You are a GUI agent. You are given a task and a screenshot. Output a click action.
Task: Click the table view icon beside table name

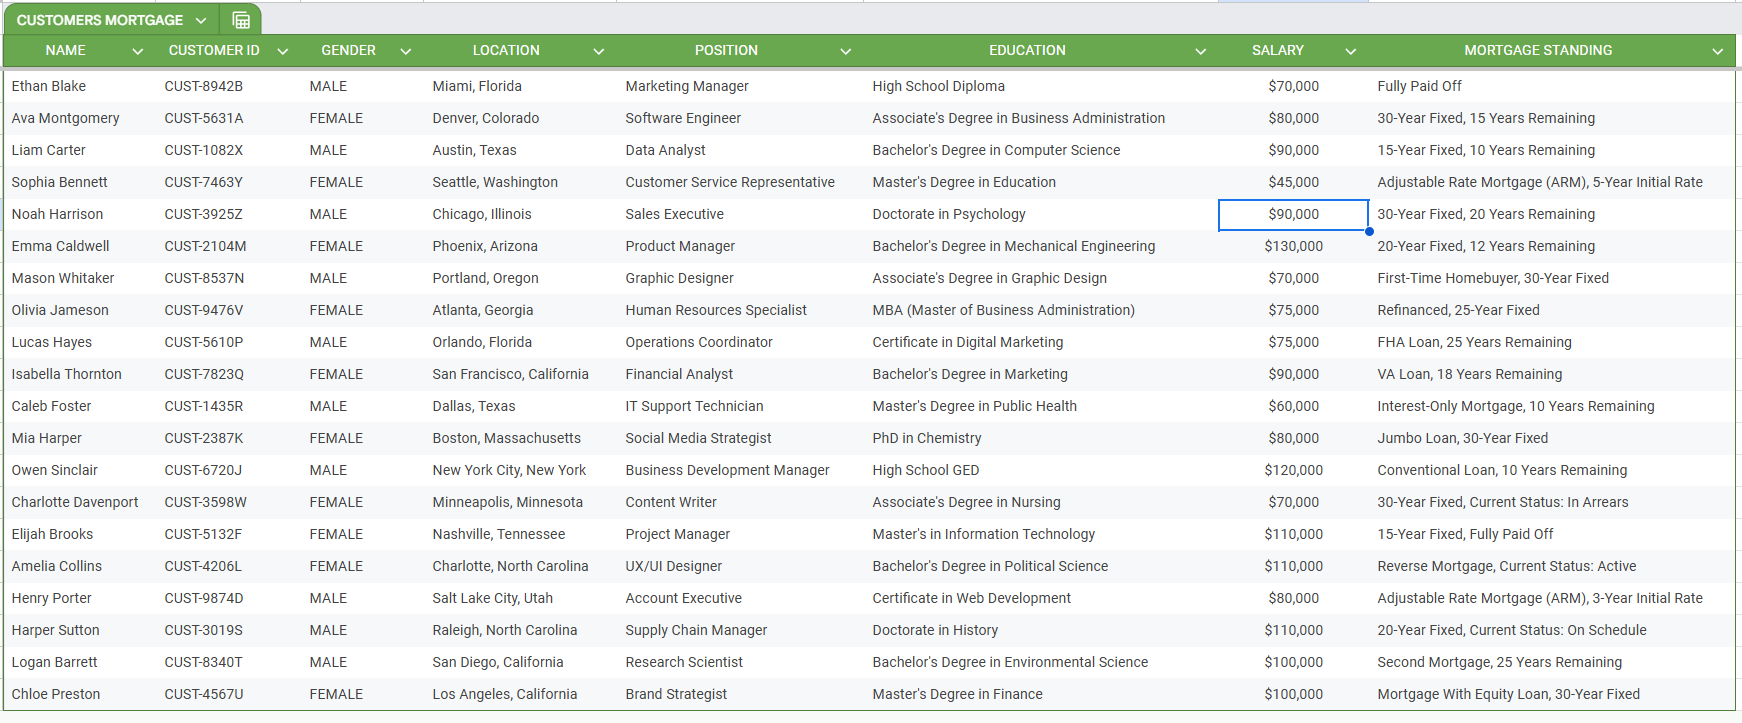(241, 20)
